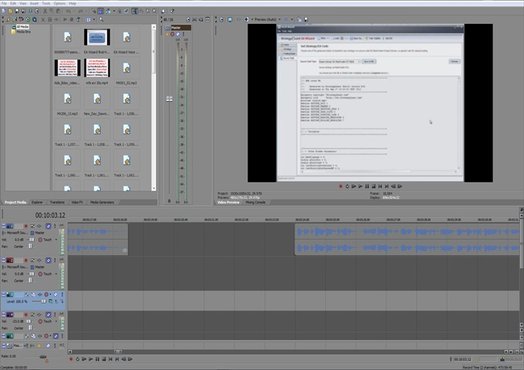Switch to the Transitions tab
This screenshot has height=370, width=524.
(57, 202)
